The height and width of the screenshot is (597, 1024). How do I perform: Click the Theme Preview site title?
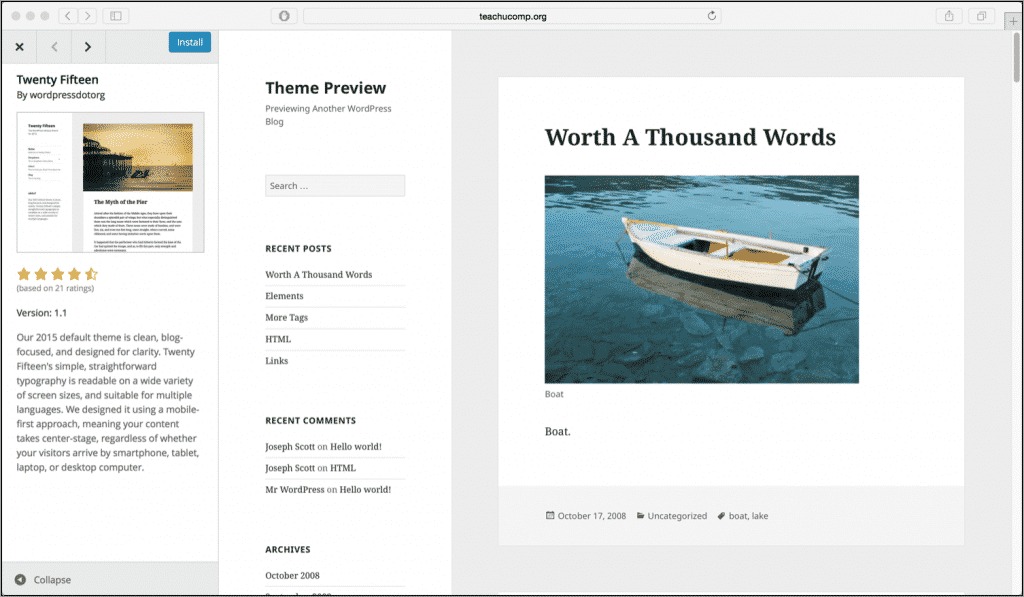325,88
